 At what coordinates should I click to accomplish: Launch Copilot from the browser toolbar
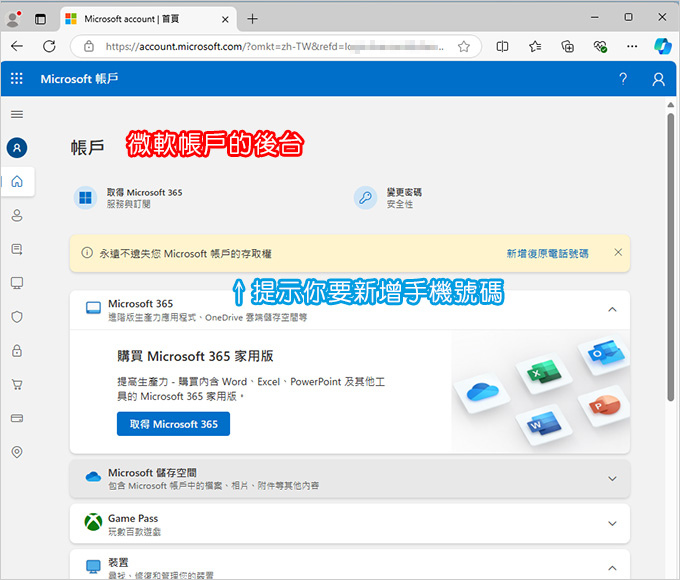663,46
